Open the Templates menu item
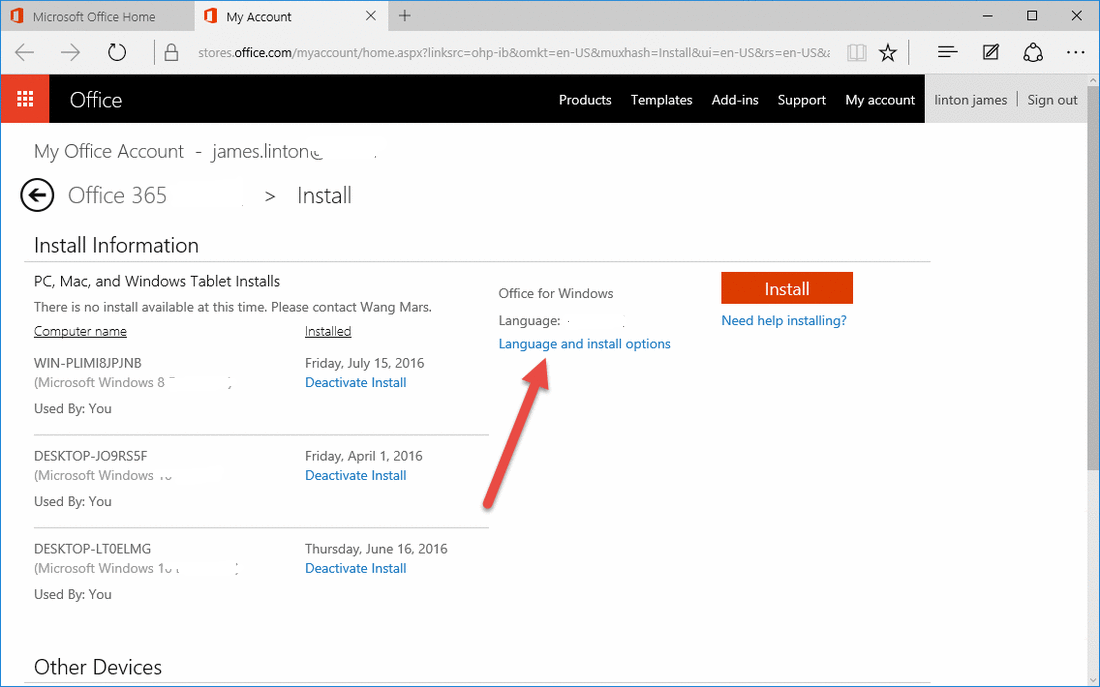The height and width of the screenshot is (687, 1100). (x=662, y=100)
